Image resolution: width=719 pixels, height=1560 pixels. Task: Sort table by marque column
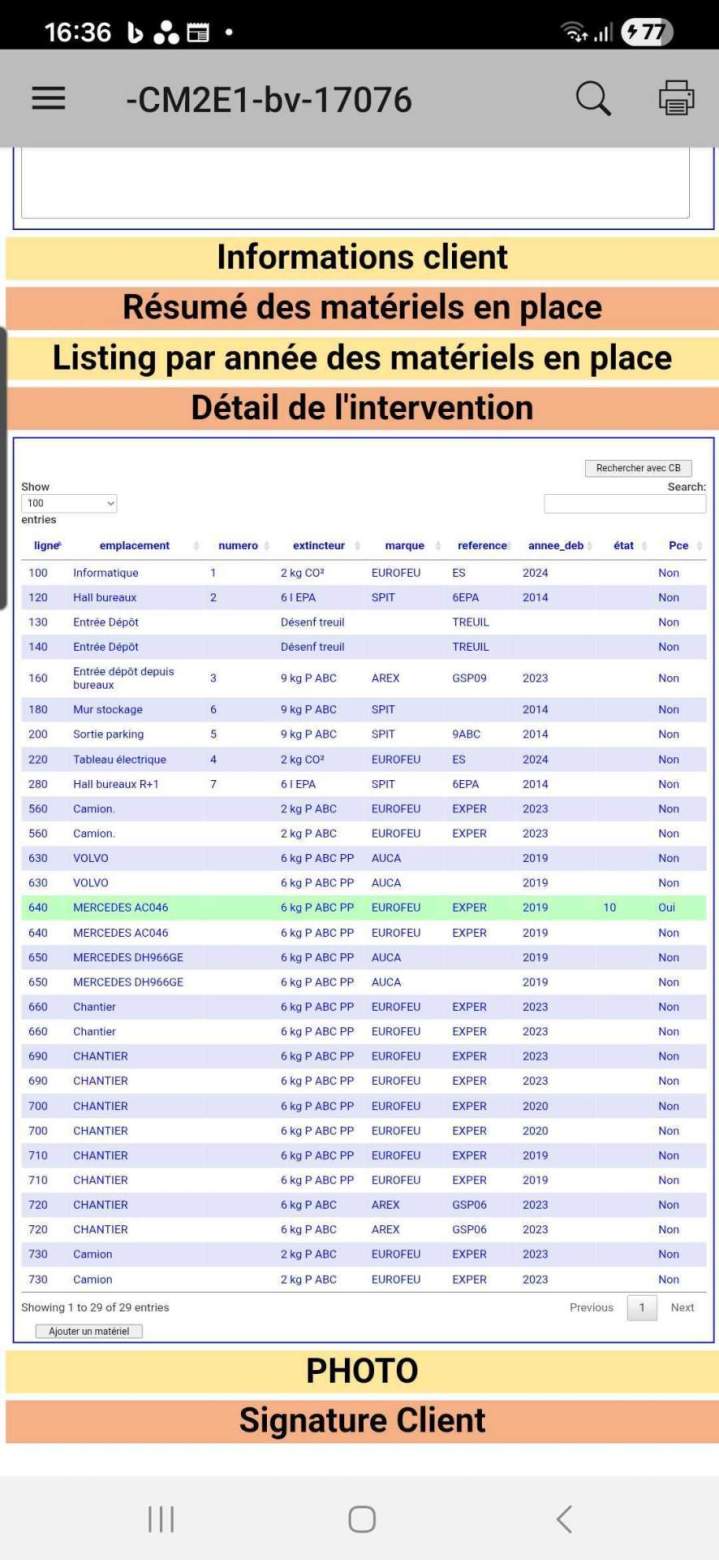(x=406, y=546)
